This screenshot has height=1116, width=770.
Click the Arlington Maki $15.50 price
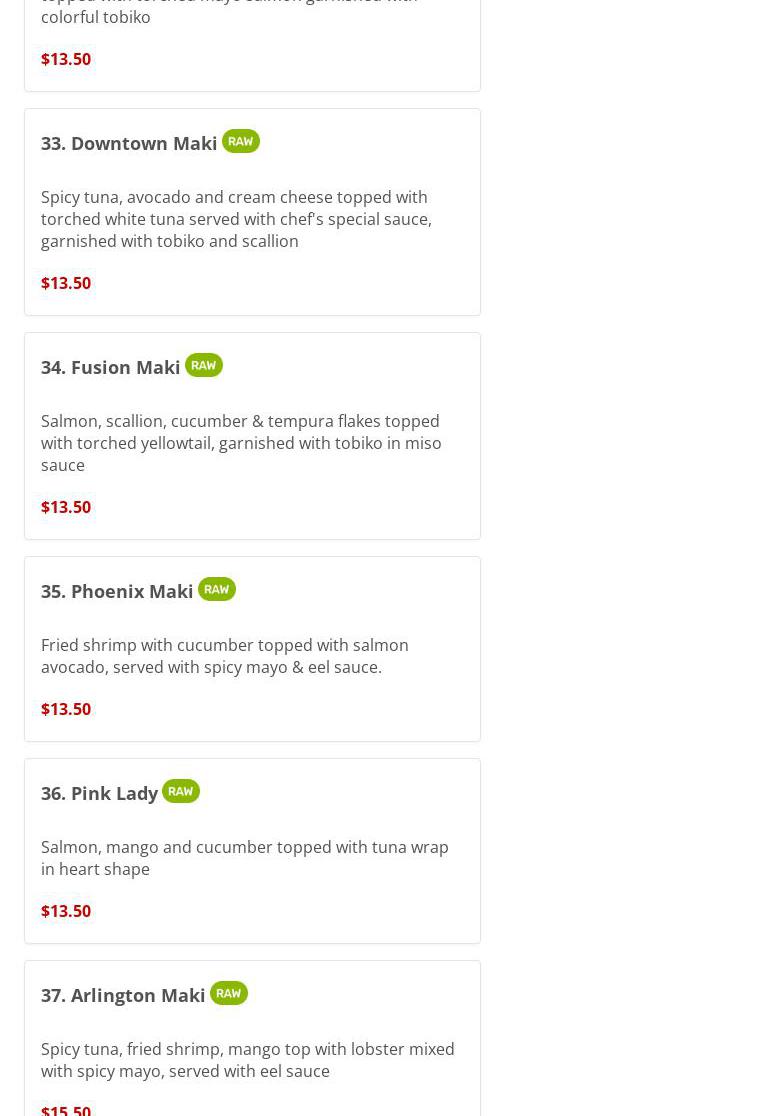pyautogui.click(x=65, y=1110)
